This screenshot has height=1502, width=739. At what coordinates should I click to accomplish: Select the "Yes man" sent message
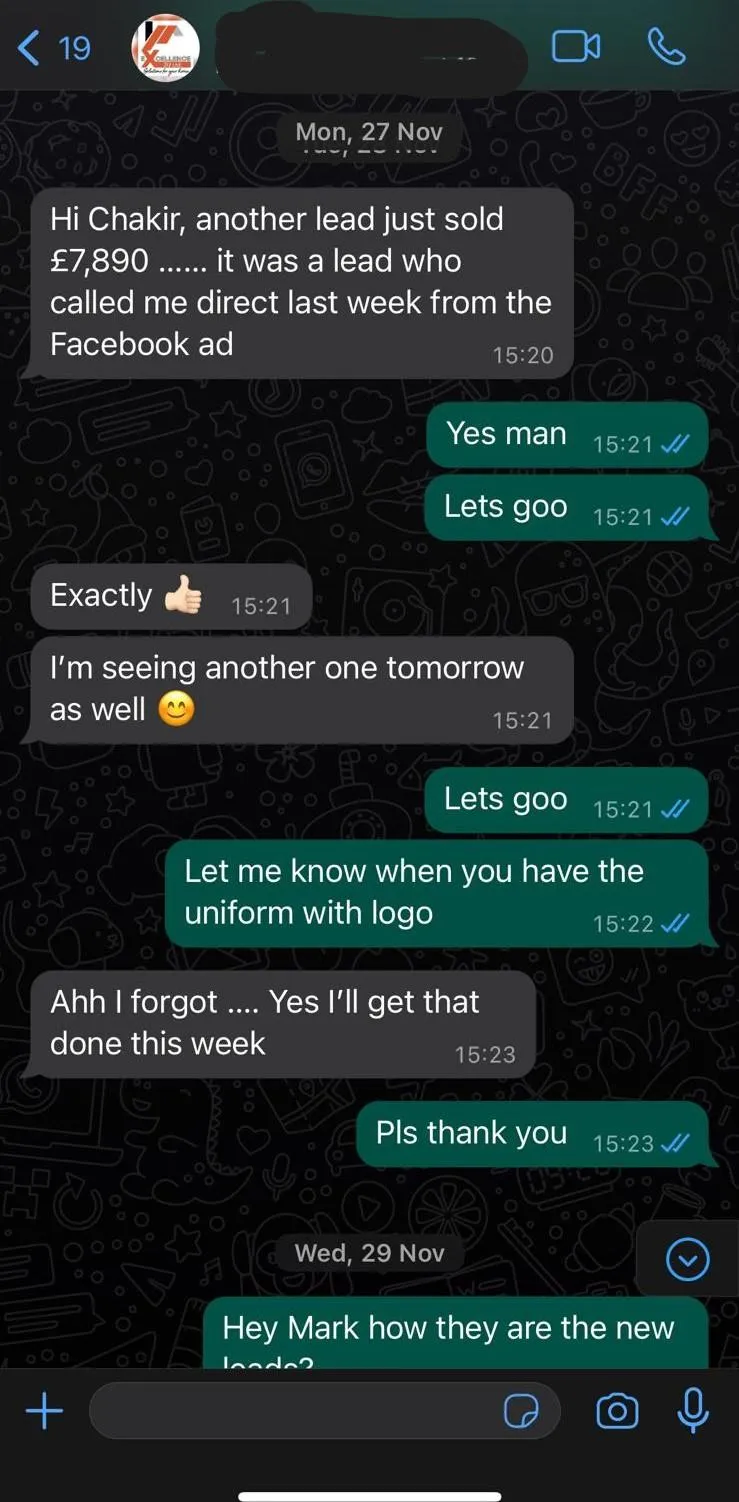pyautogui.click(x=567, y=435)
